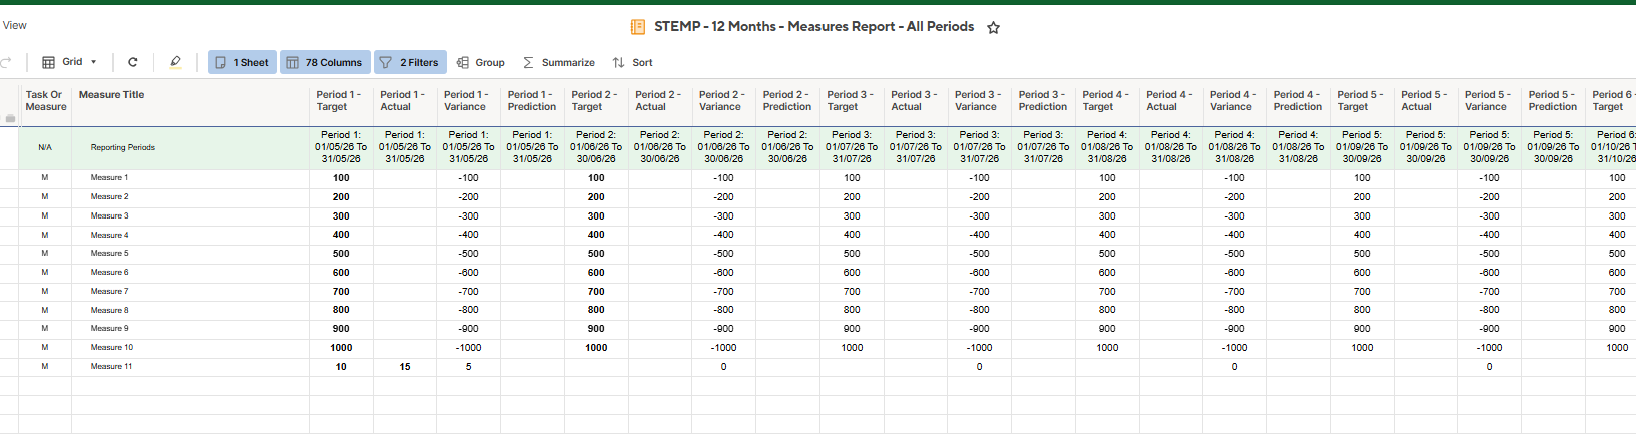This screenshot has height=434, width=1636.
Task: Click the Reporting Periods cell
Action: pos(191,147)
